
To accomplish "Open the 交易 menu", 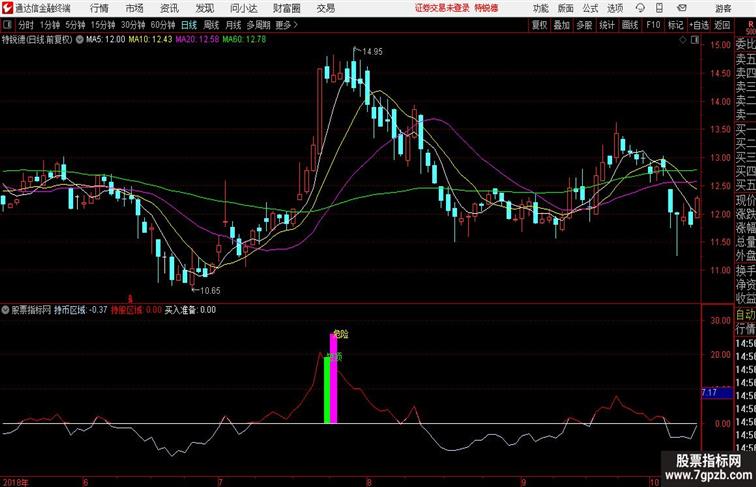I will pyautogui.click(x=326, y=8).
